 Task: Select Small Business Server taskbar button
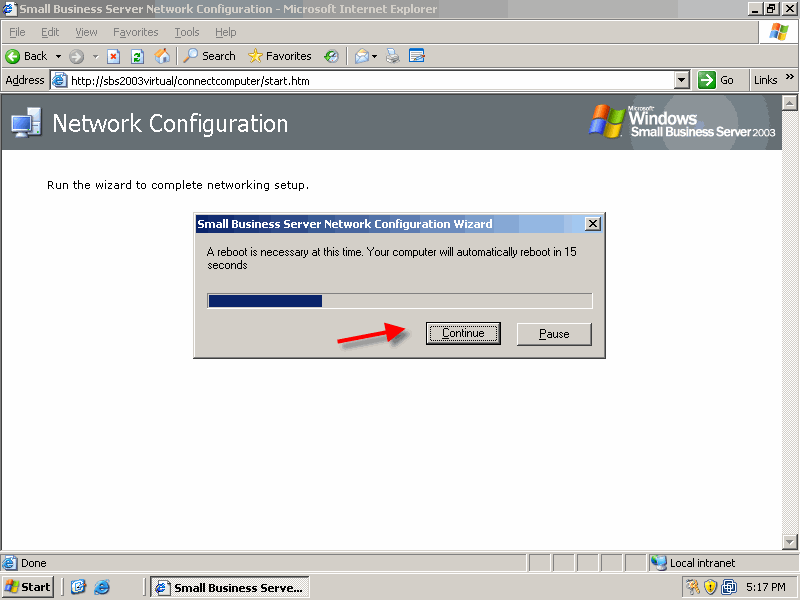(x=230, y=588)
